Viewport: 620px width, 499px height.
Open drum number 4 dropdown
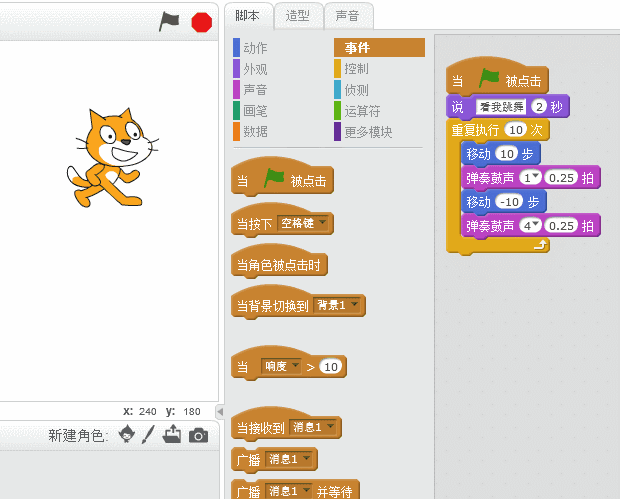point(530,226)
